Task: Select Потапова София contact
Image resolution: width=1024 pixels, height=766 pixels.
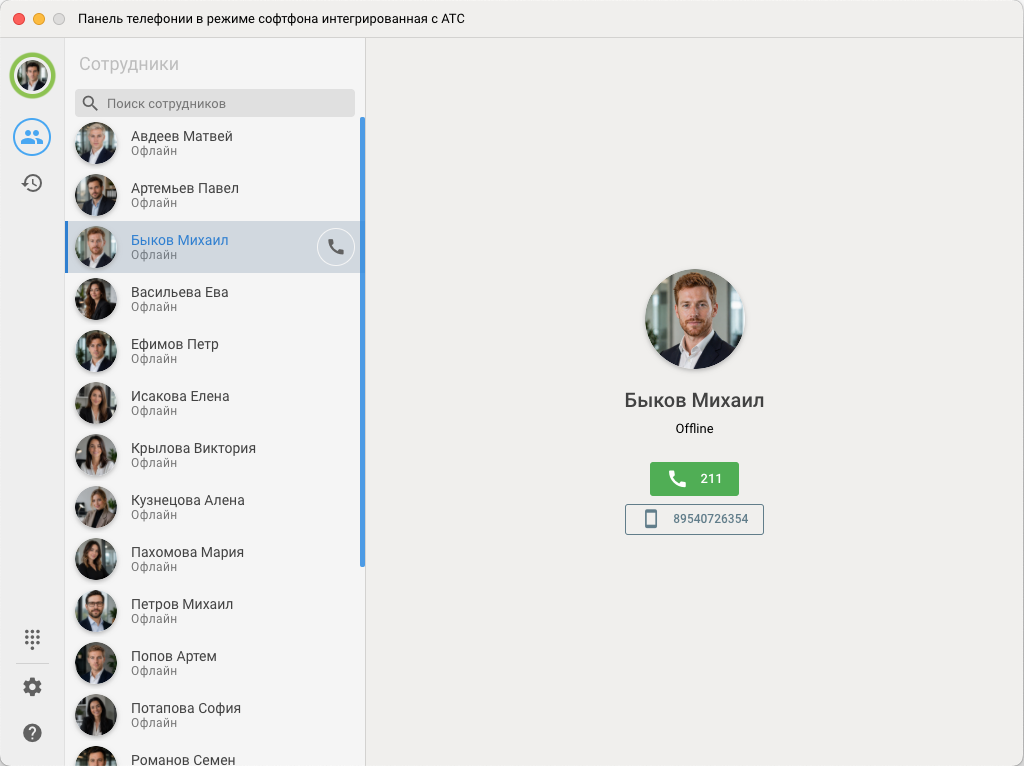Action: [x=213, y=715]
